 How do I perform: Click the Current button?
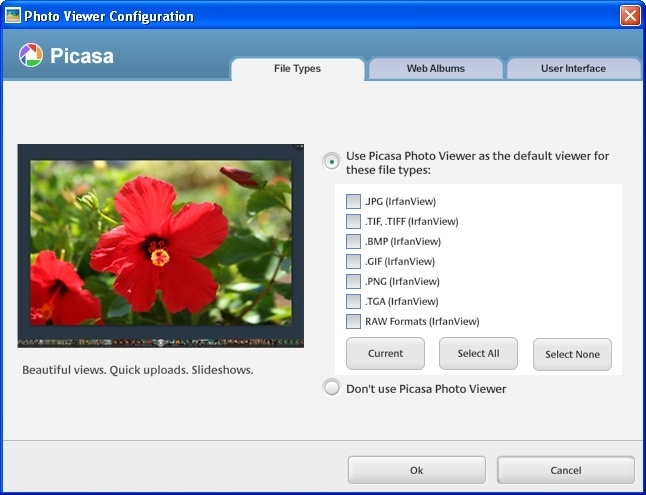click(385, 354)
